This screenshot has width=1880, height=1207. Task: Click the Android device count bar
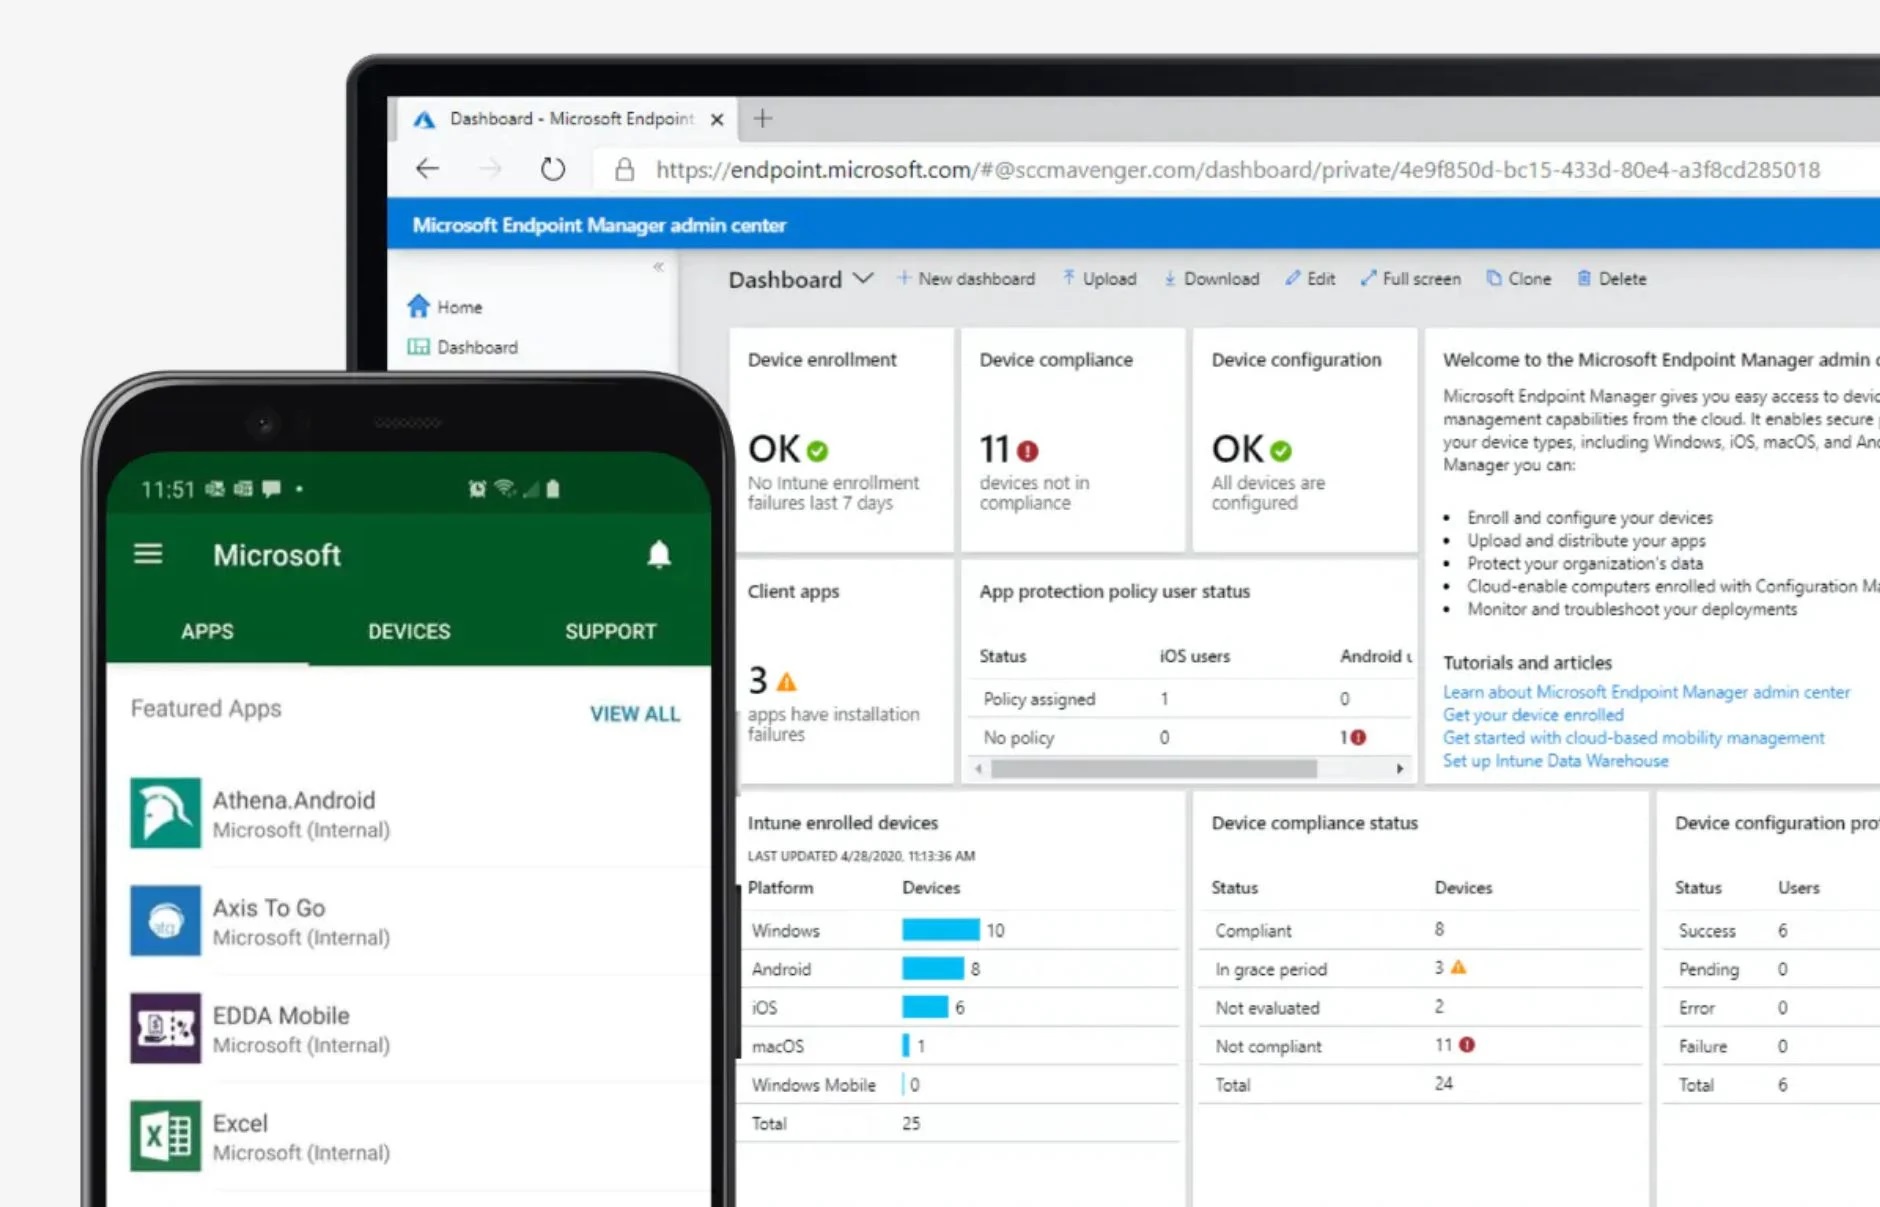[933, 969]
